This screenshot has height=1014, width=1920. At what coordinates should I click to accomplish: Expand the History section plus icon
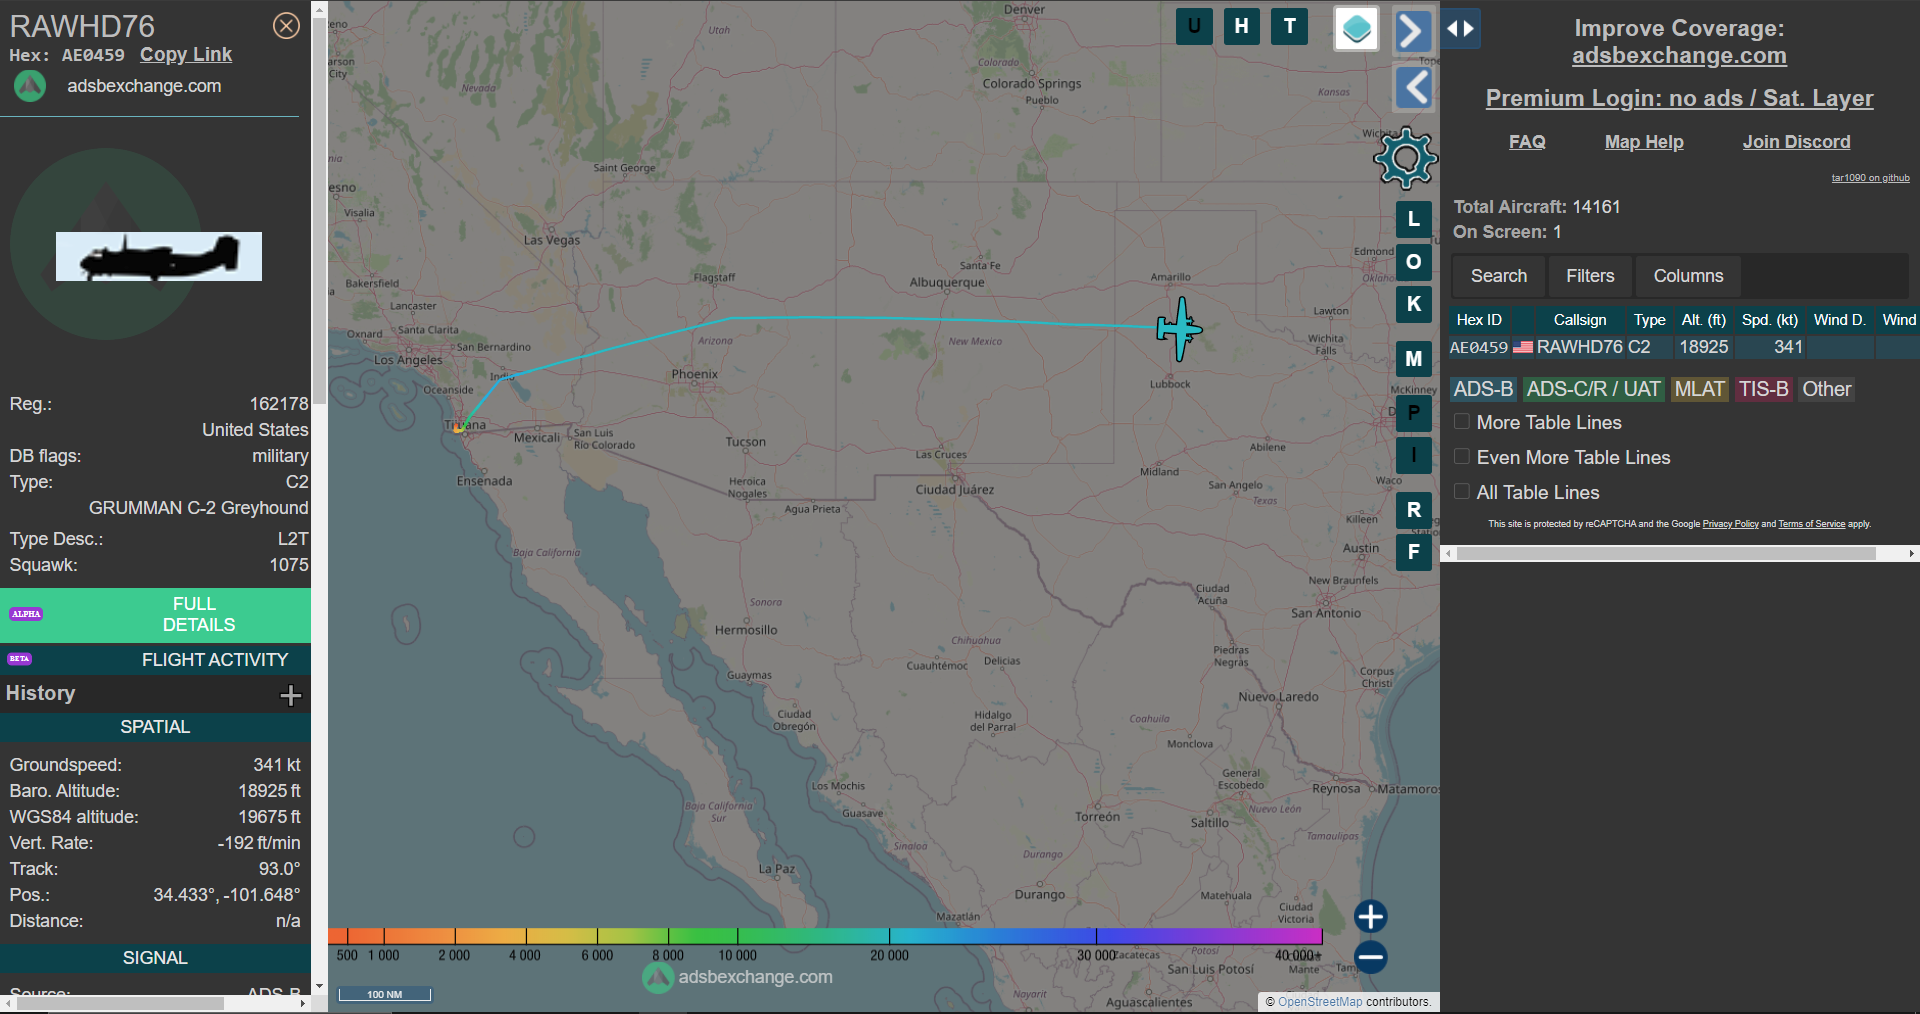pos(290,695)
